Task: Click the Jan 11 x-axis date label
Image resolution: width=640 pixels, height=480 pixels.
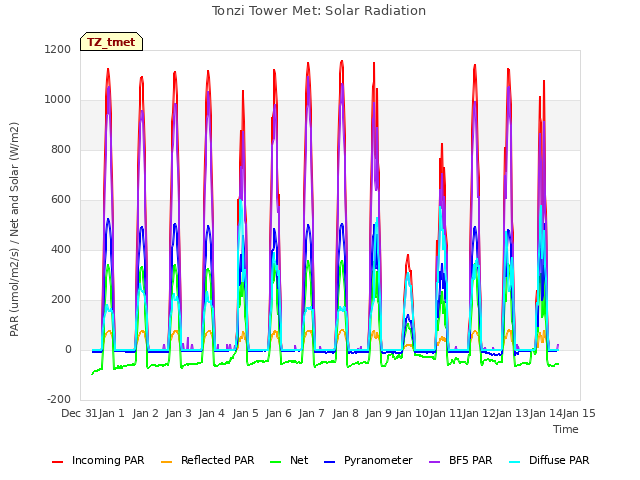Action: tap(446, 413)
